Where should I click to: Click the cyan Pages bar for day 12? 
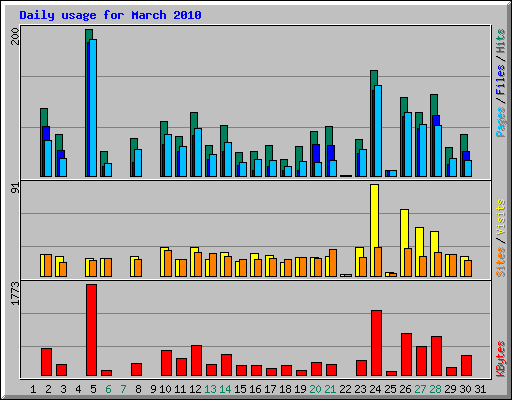pos(198,153)
